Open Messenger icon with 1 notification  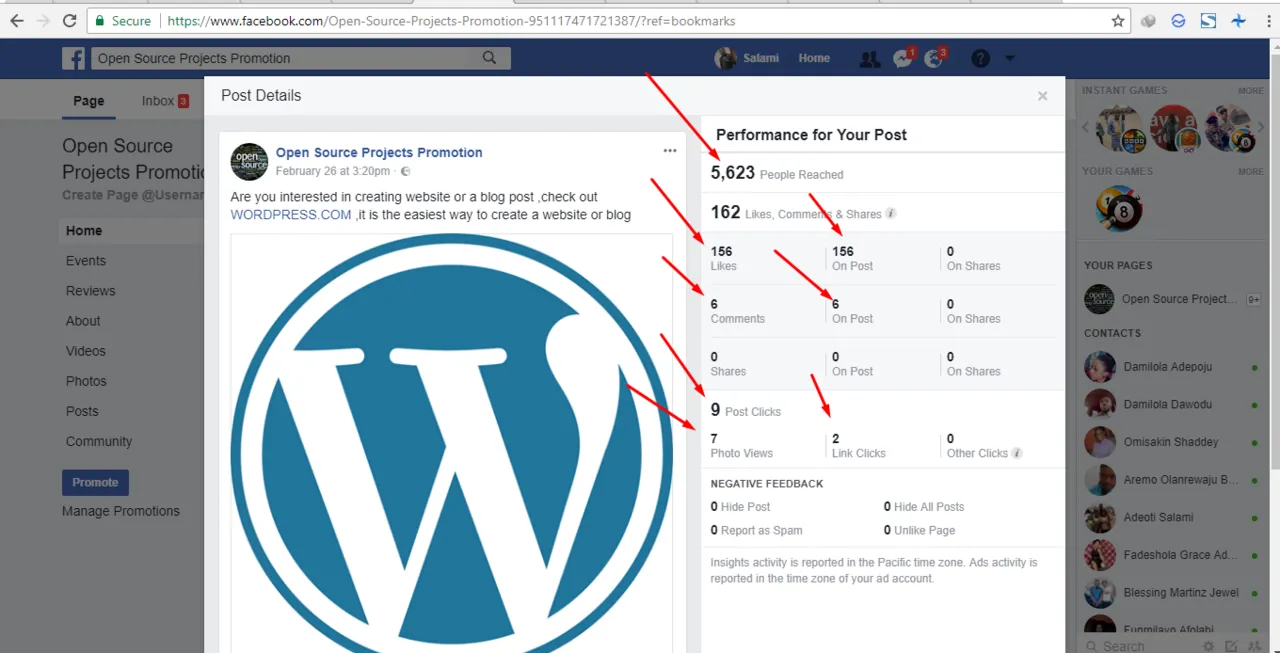[903, 58]
